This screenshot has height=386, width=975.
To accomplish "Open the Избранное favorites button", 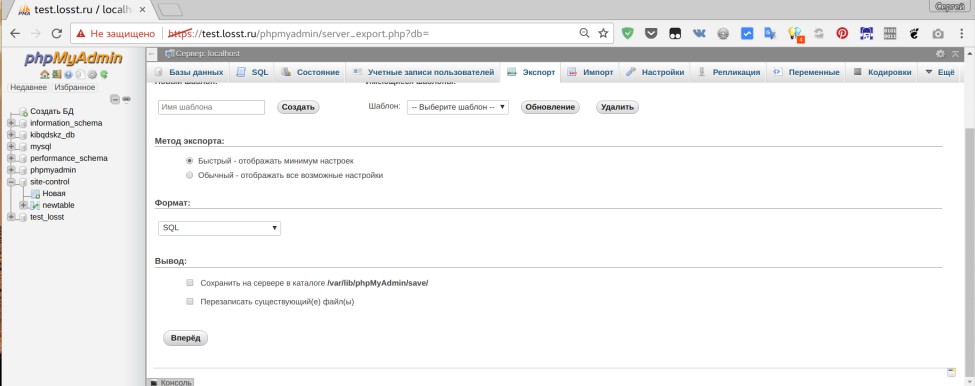I will coord(75,87).
